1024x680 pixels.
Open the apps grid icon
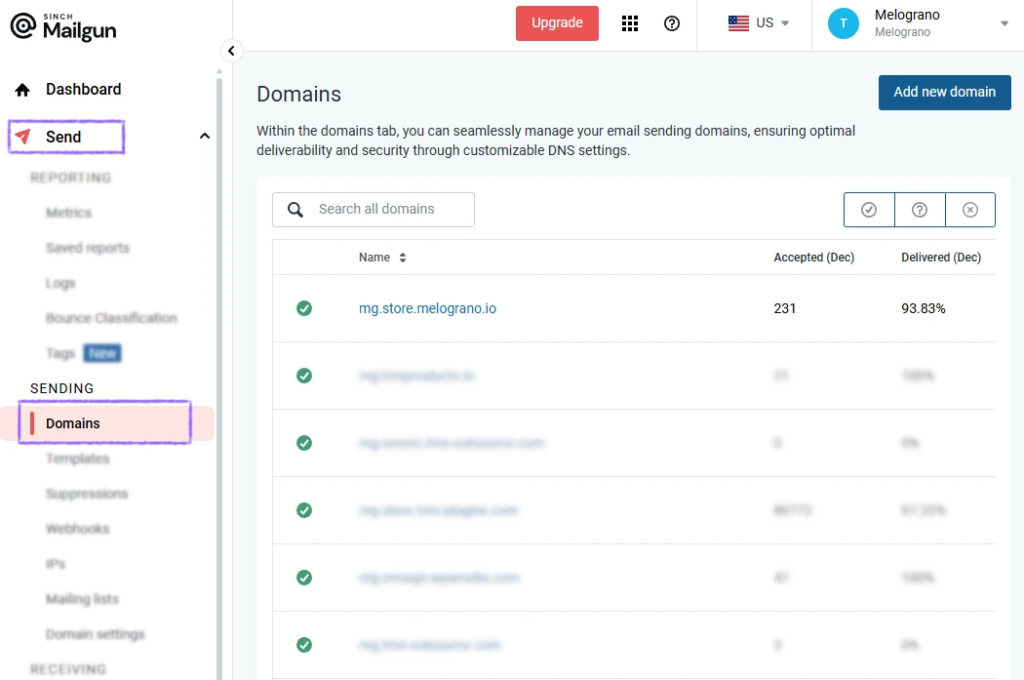[x=630, y=23]
